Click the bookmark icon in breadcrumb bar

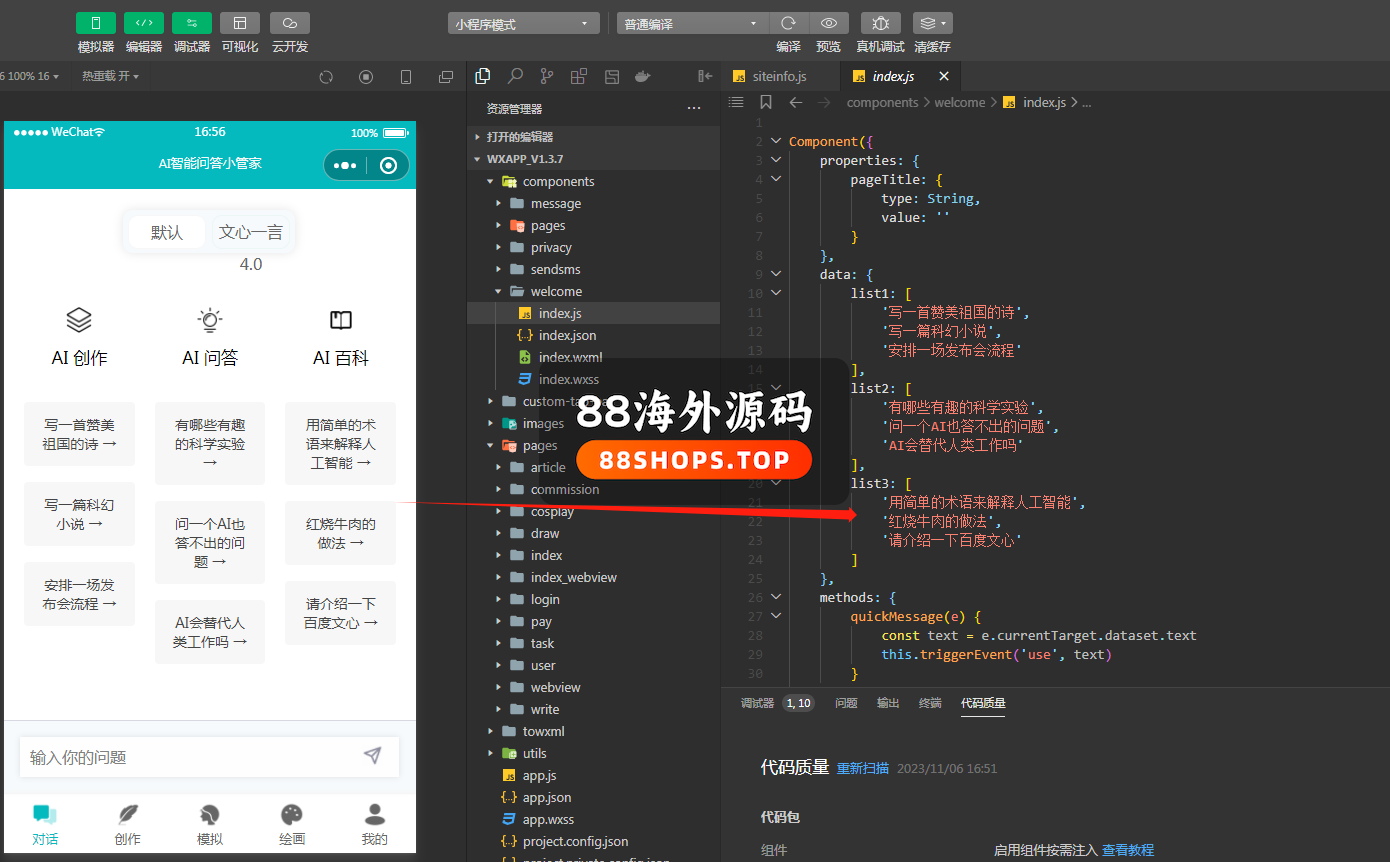766,102
